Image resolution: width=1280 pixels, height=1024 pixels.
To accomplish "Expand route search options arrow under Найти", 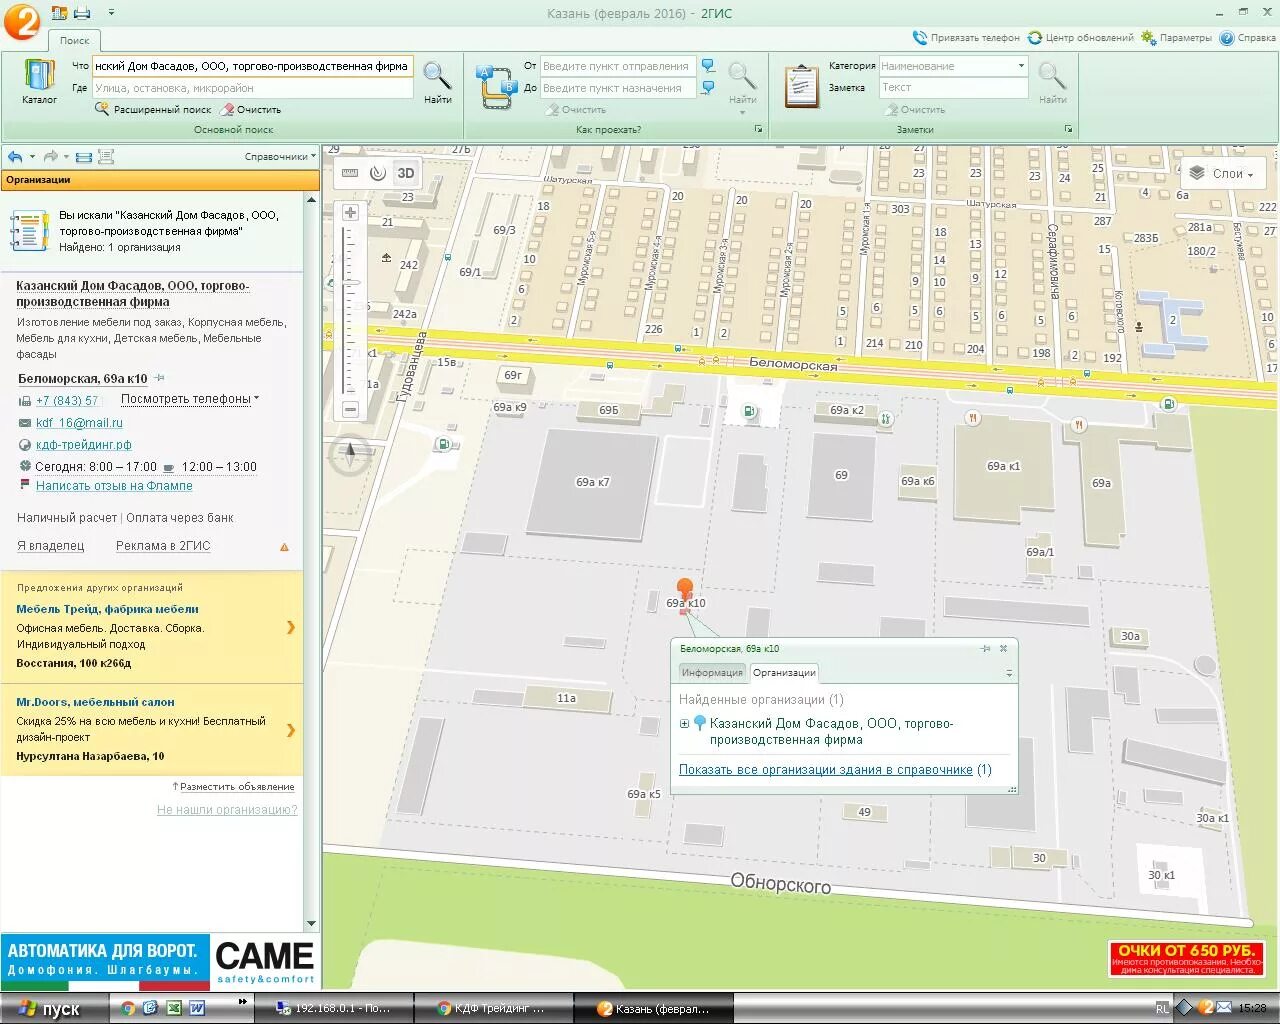I will tap(742, 112).
